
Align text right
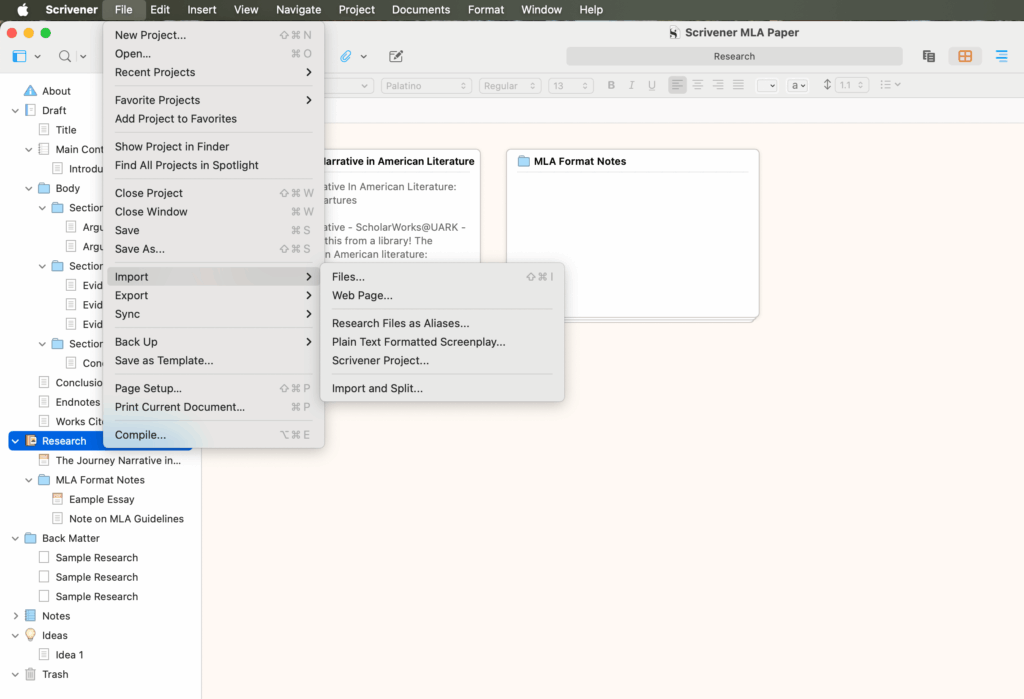[x=718, y=85]
